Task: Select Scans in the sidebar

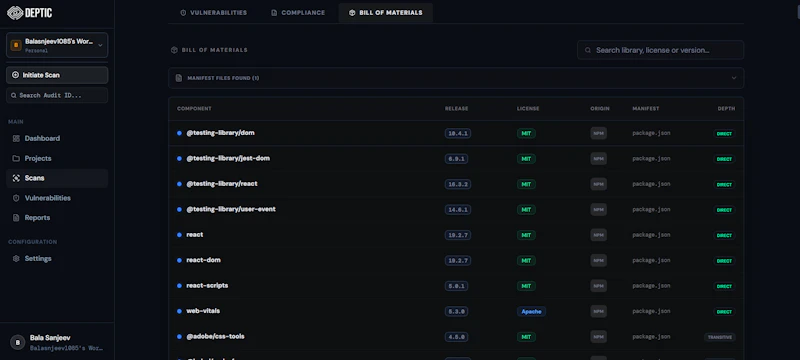Action: coord(57,178)
